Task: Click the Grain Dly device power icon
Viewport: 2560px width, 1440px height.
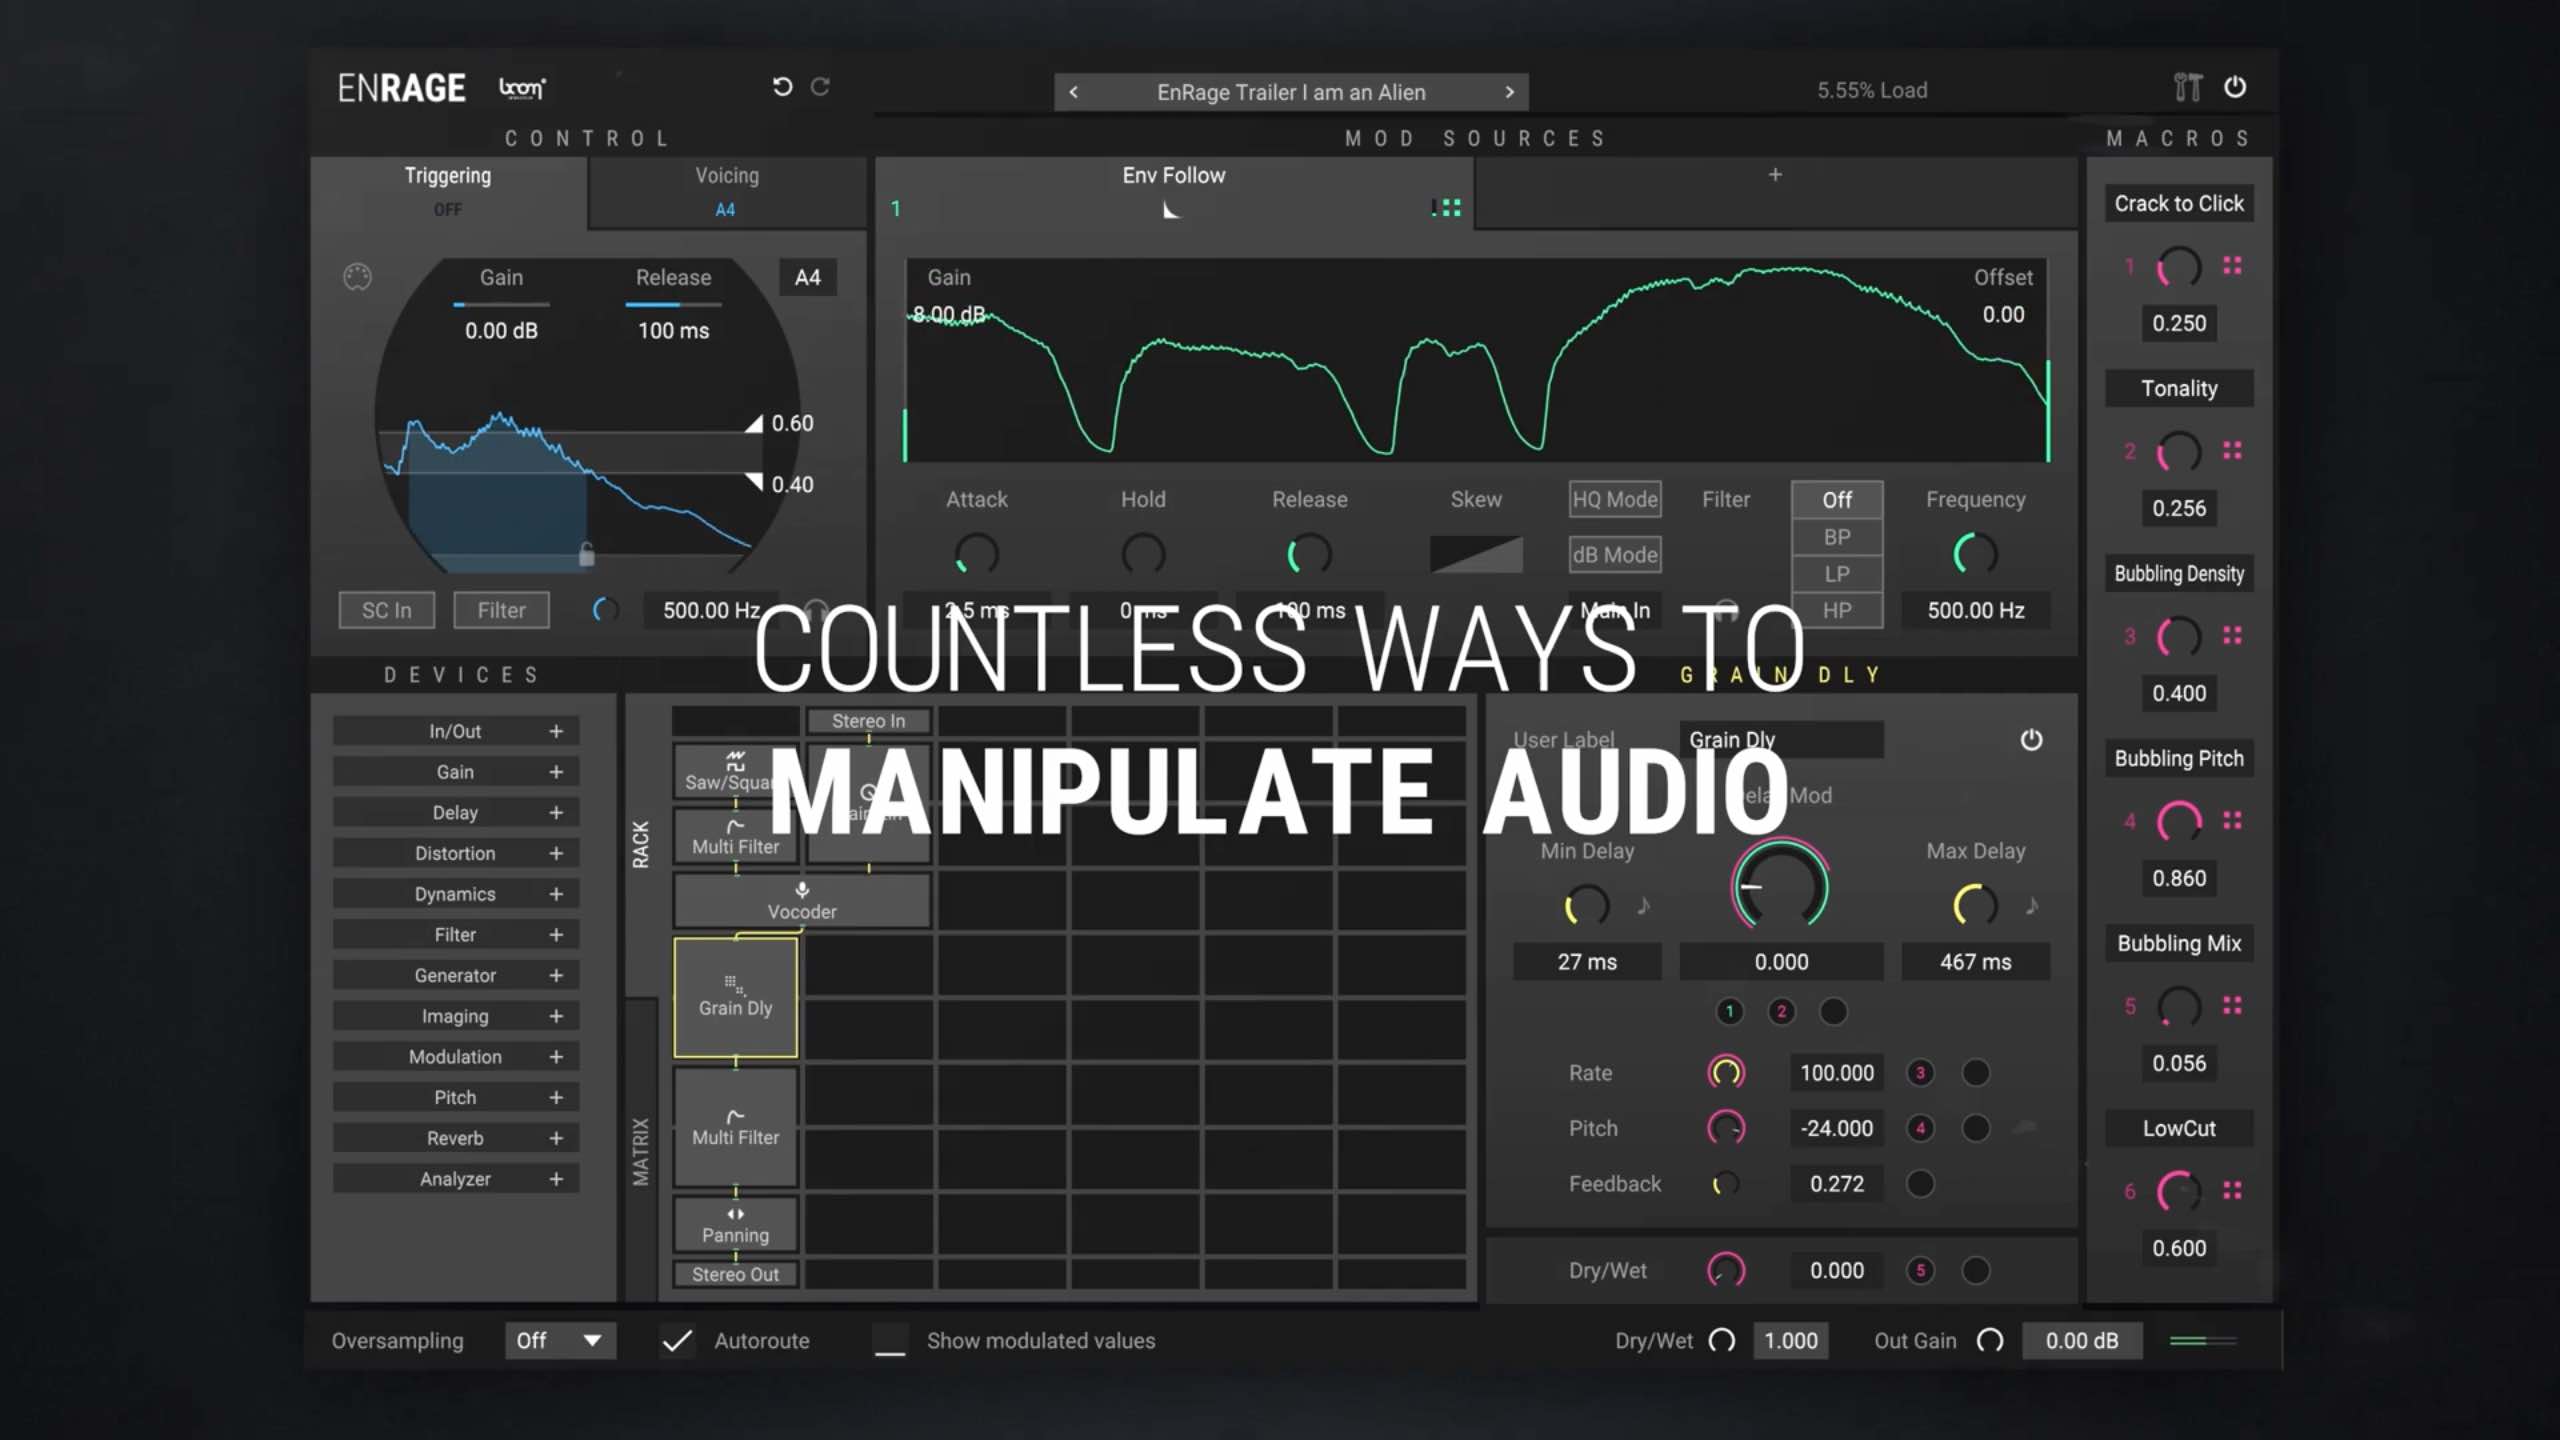Action: click(x=2031, y=740)
